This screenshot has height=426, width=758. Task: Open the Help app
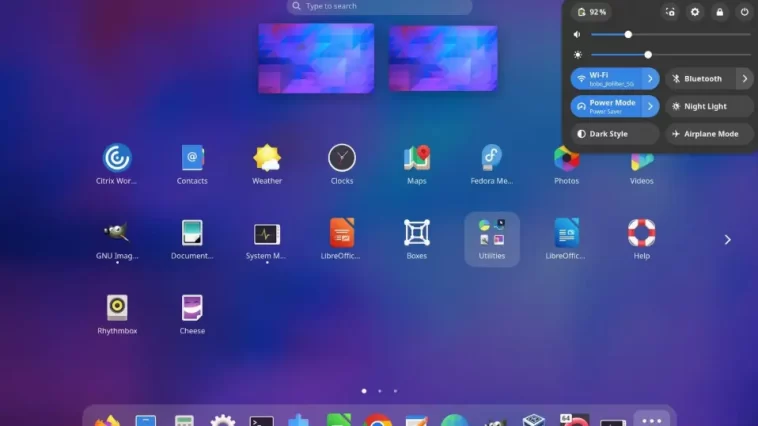point(641,239)
